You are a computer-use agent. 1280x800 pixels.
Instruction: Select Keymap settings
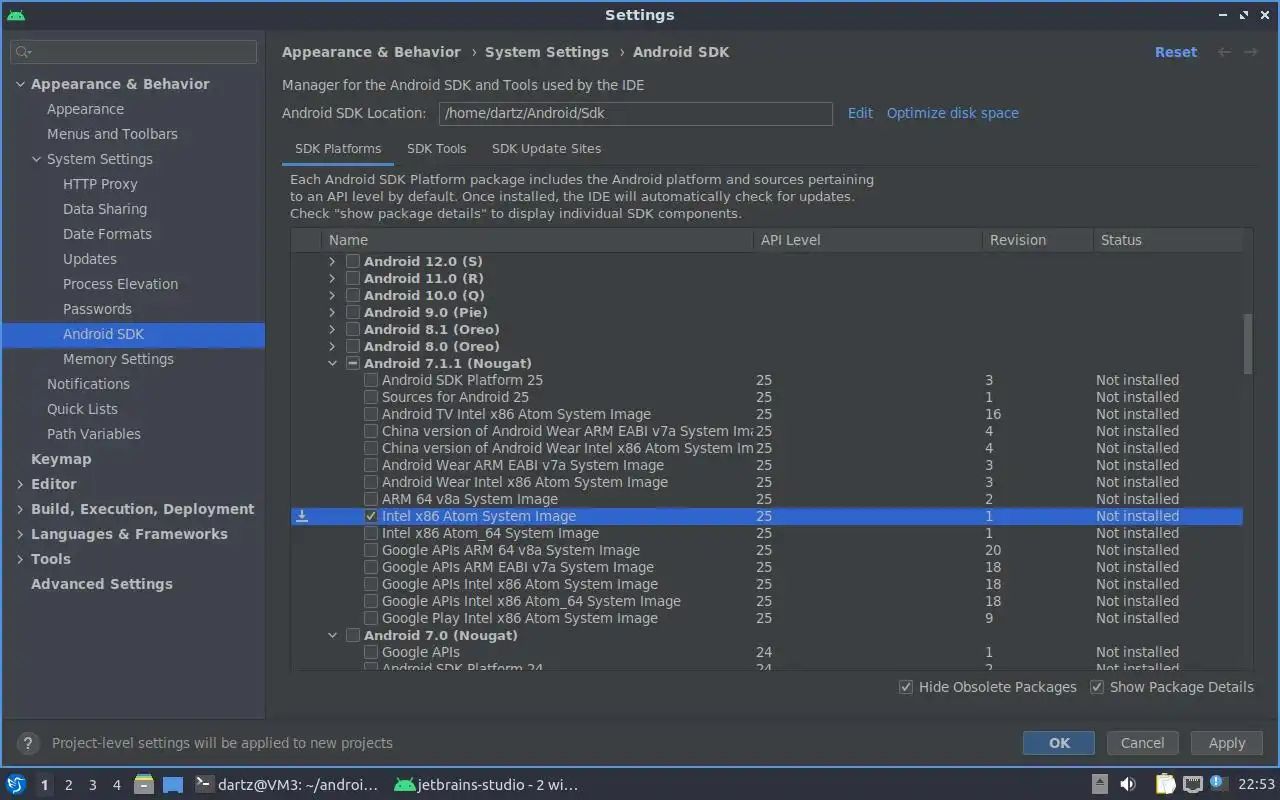pyautogui.click(x=61, y=459)
